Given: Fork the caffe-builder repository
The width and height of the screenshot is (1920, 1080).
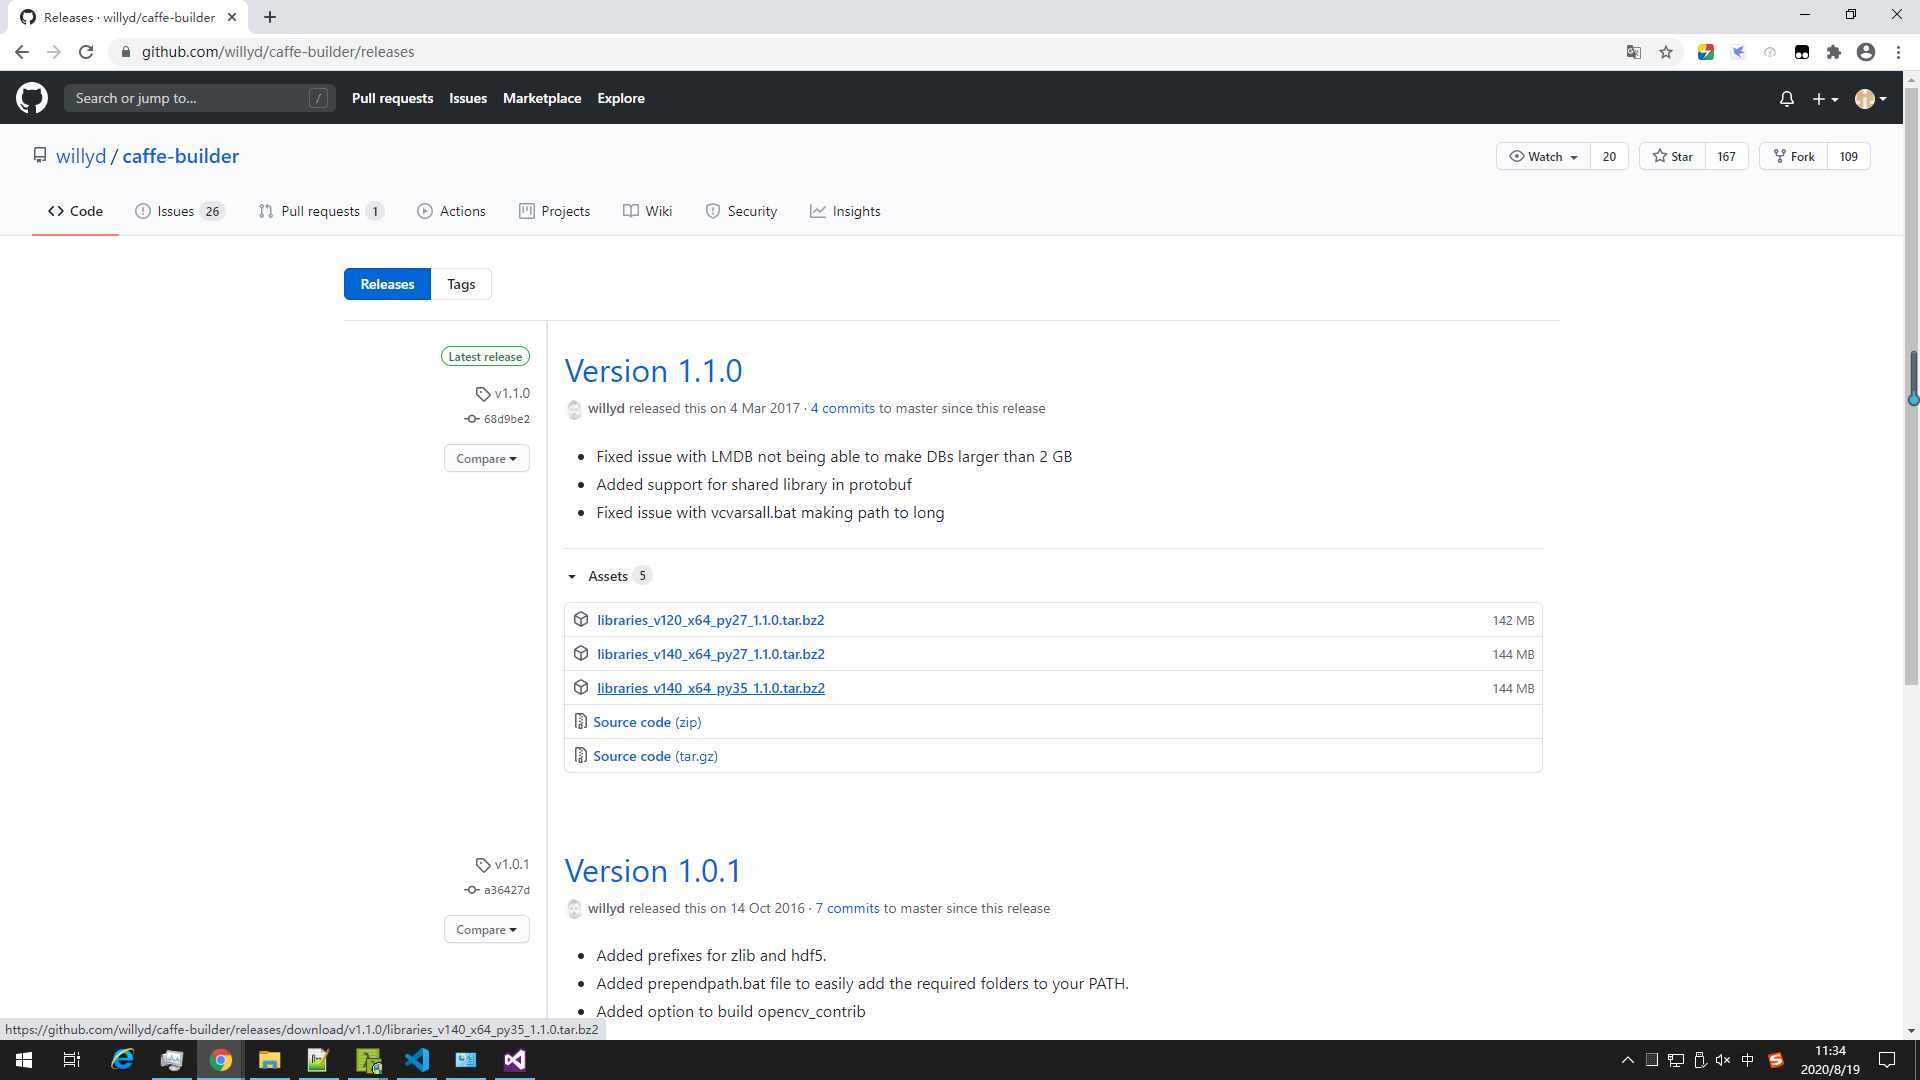Looking at the screenshot, I should (x=1794, y=156).
